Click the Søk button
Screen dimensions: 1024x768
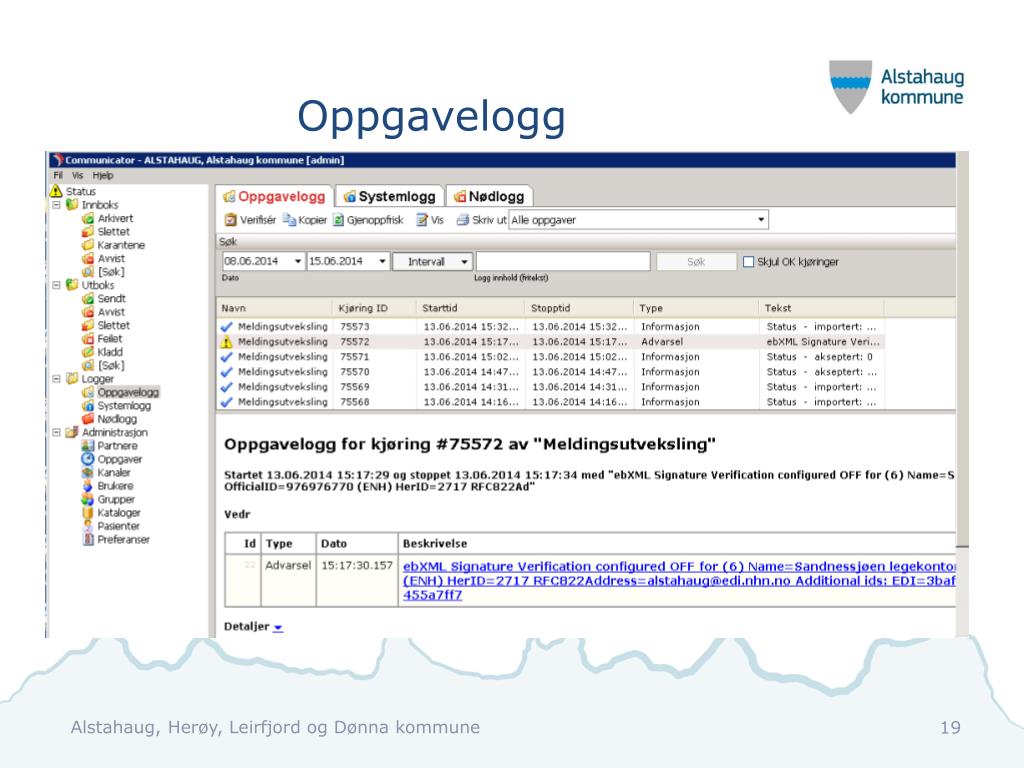coord(696,262)
